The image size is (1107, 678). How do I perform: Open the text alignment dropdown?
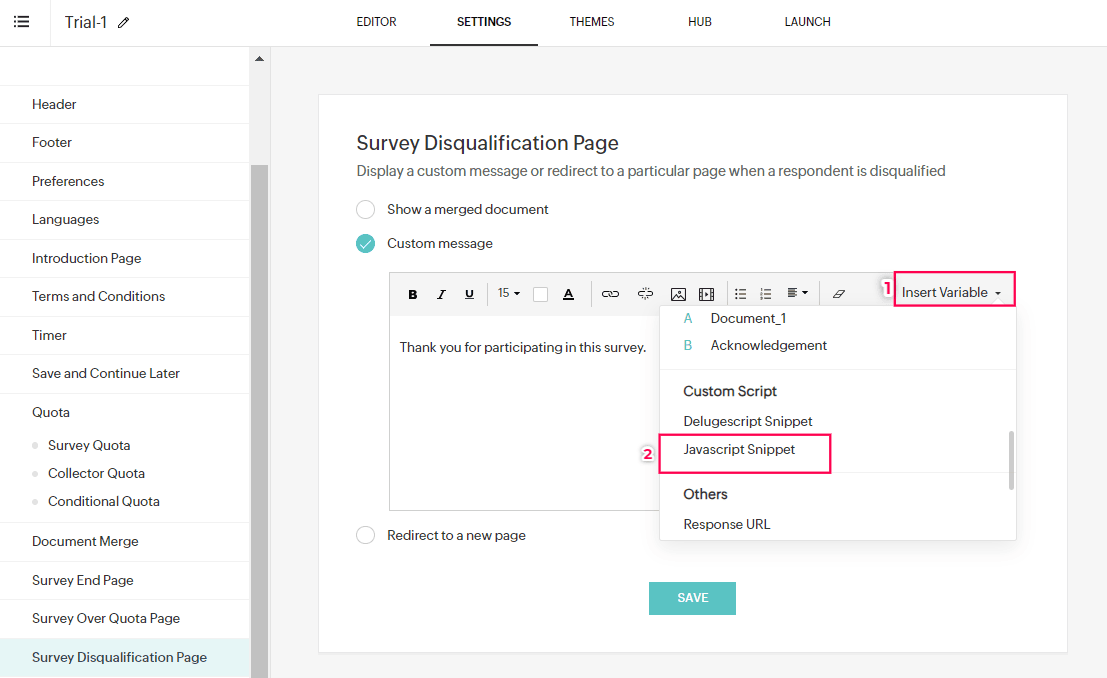(797, 293)
